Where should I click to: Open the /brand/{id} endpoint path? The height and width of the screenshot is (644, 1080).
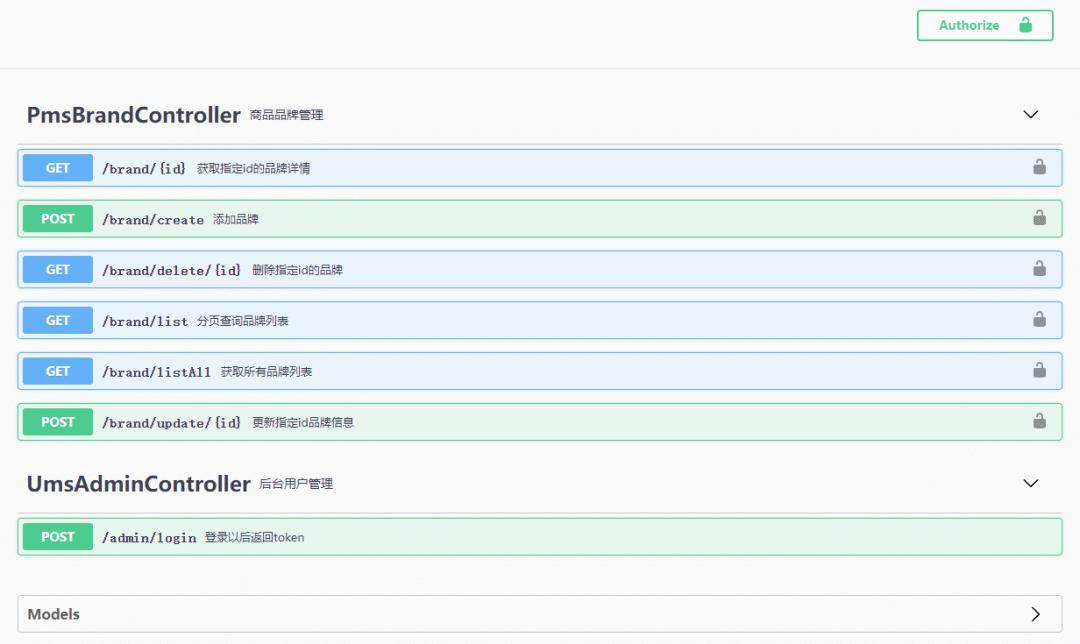tap(144, 169)
